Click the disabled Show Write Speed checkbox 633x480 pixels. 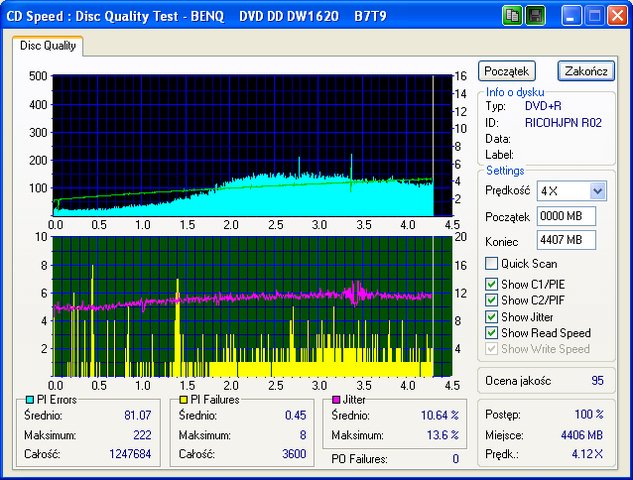pyautogui.click(x=491, y=349)
